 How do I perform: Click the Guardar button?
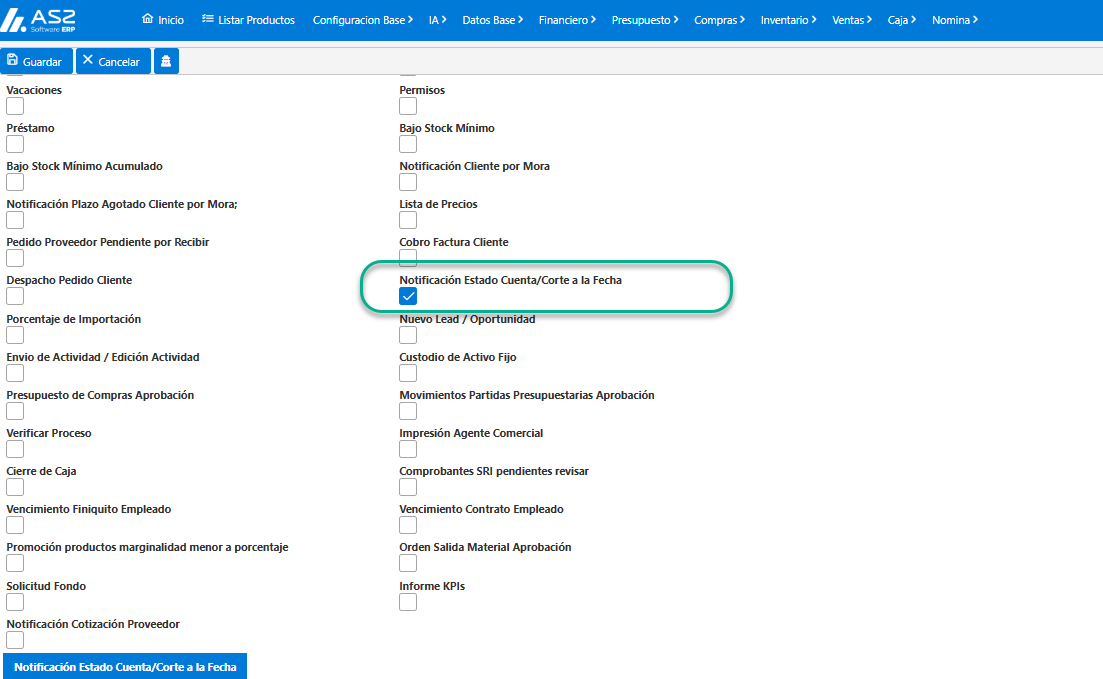point(37,61)
